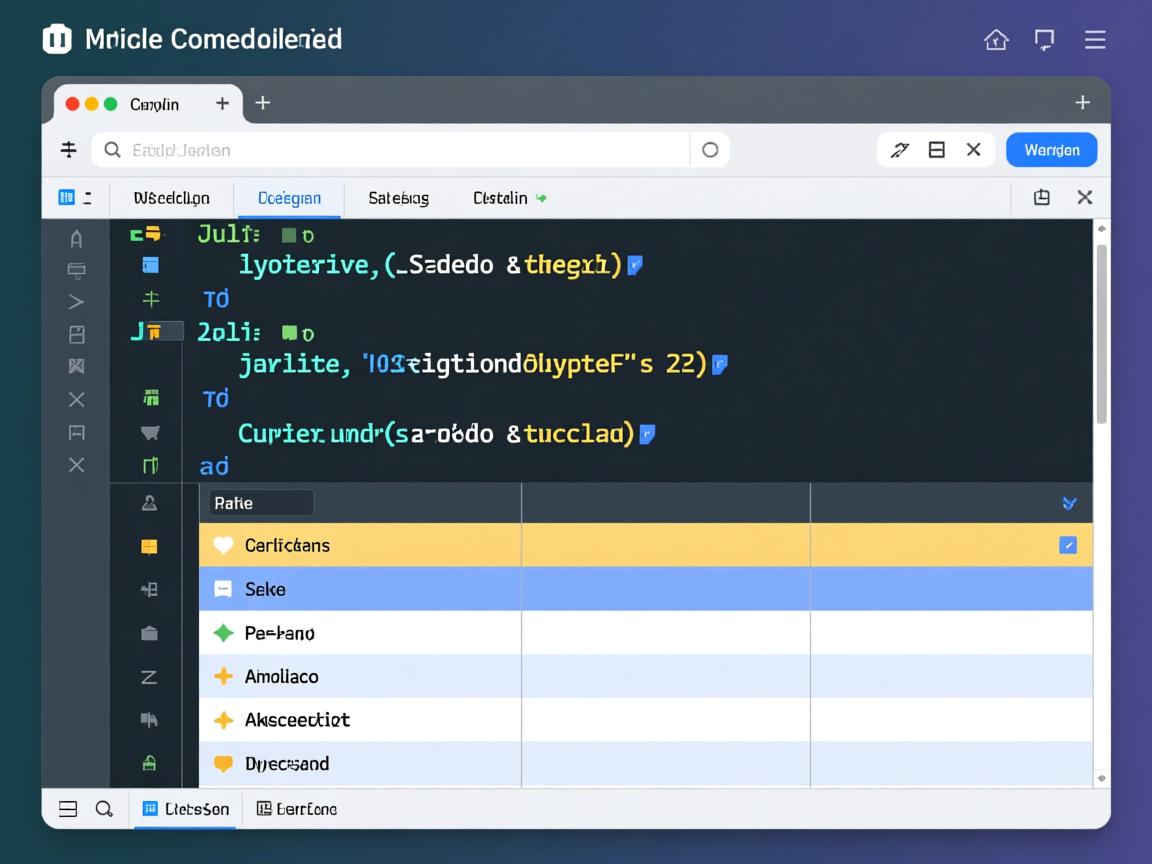Open a new tab with the plus button
Screen dimensions: 1152x864
(263, 103)
